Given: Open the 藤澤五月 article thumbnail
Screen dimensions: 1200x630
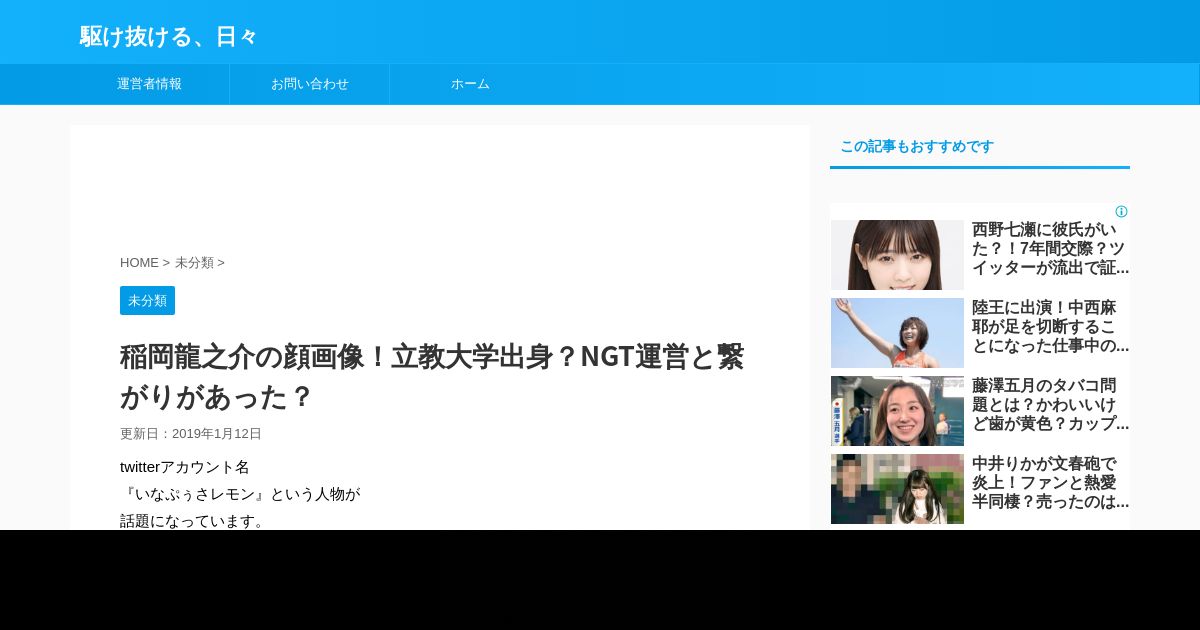Looking at the screenshot, I should click(897, 411).
